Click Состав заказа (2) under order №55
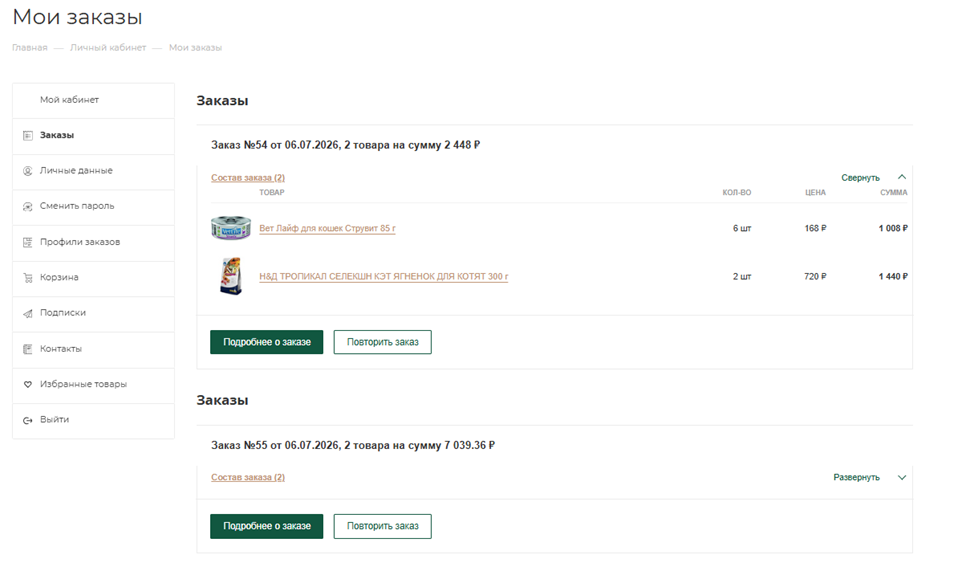 248,478
